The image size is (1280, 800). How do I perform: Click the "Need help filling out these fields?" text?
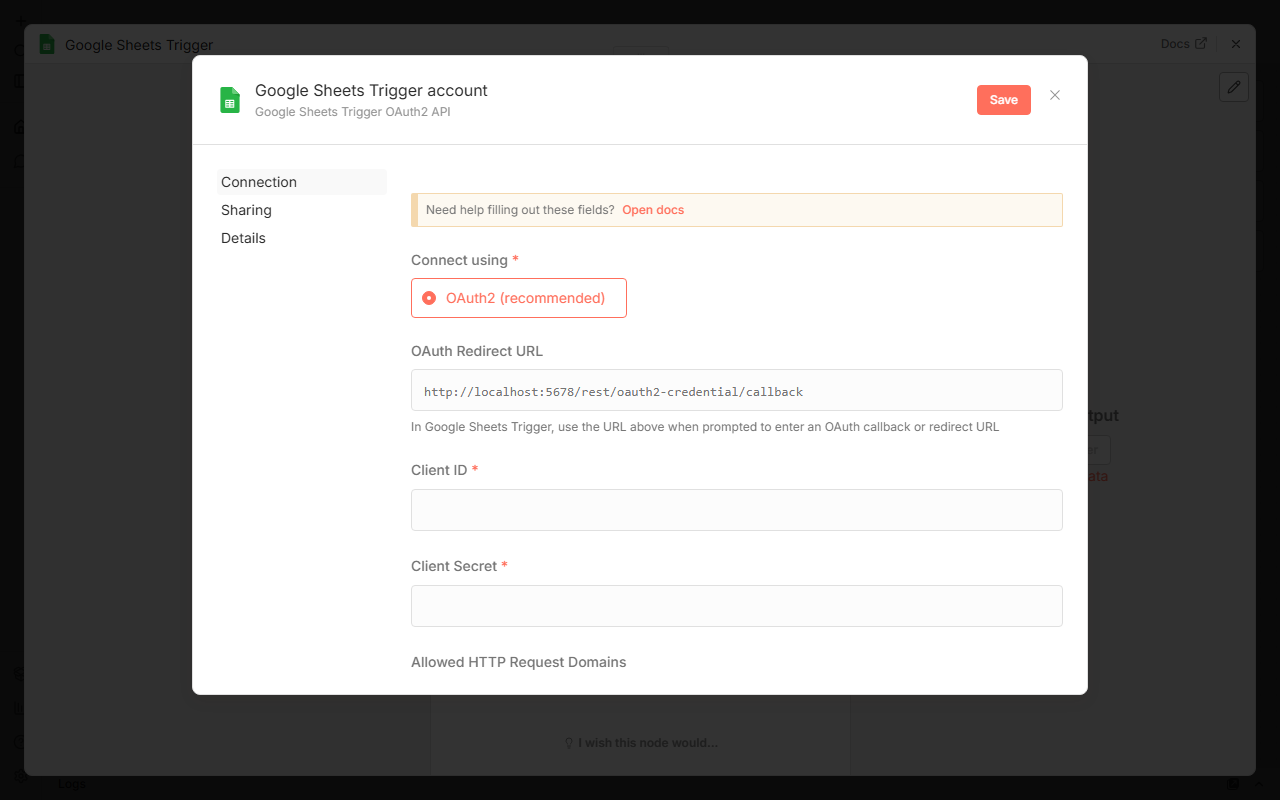coord(520,210)
